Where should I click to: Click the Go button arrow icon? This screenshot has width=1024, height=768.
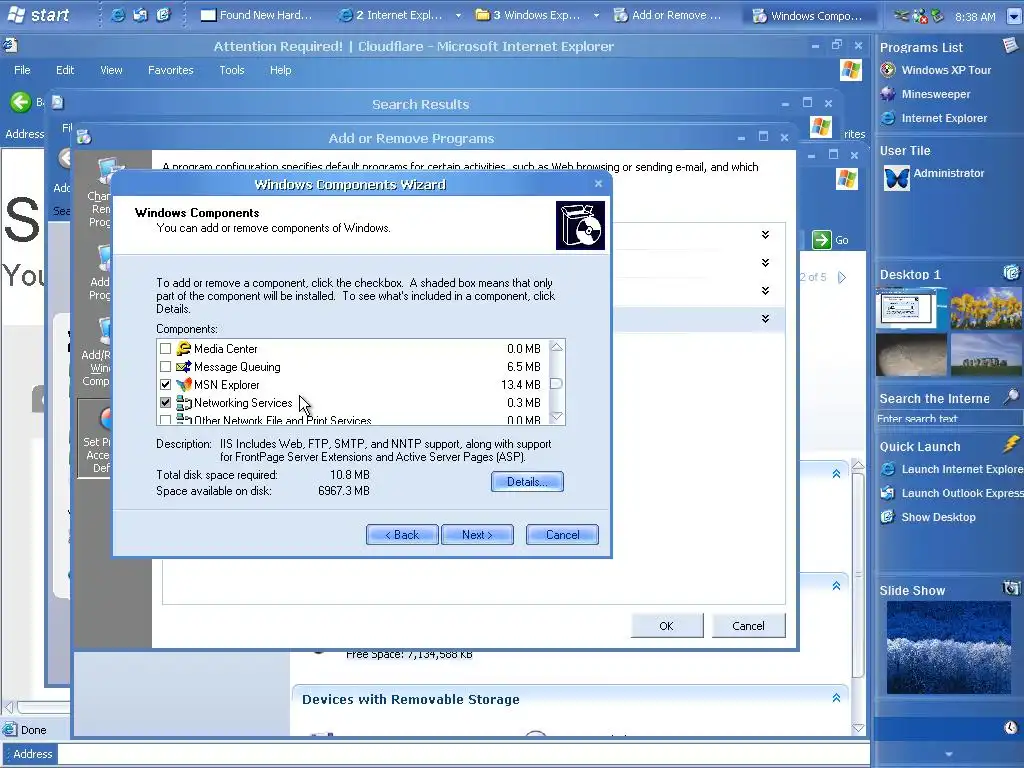tap(822, 240)
